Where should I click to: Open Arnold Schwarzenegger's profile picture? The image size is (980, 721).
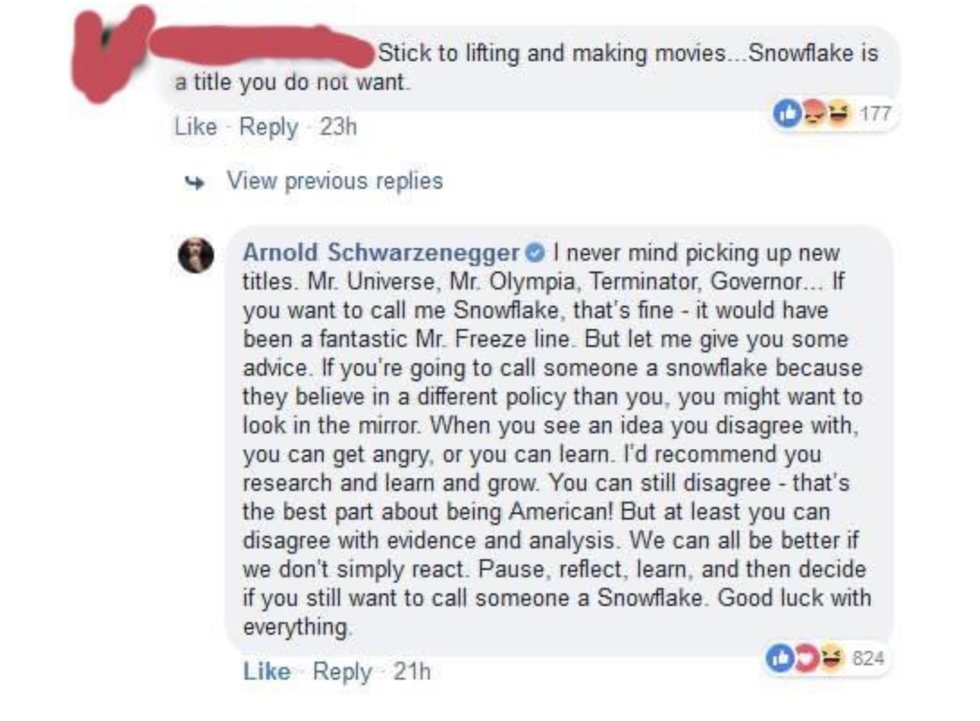point(196,256)
